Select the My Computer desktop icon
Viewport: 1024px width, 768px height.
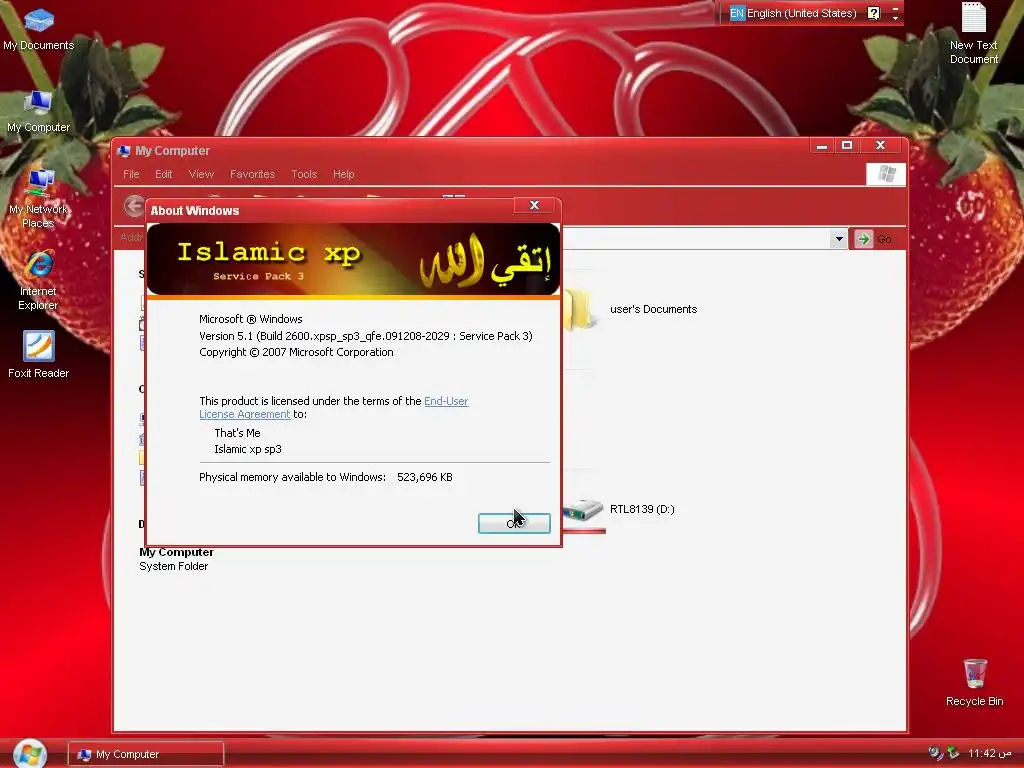click(x=39, y=112)
